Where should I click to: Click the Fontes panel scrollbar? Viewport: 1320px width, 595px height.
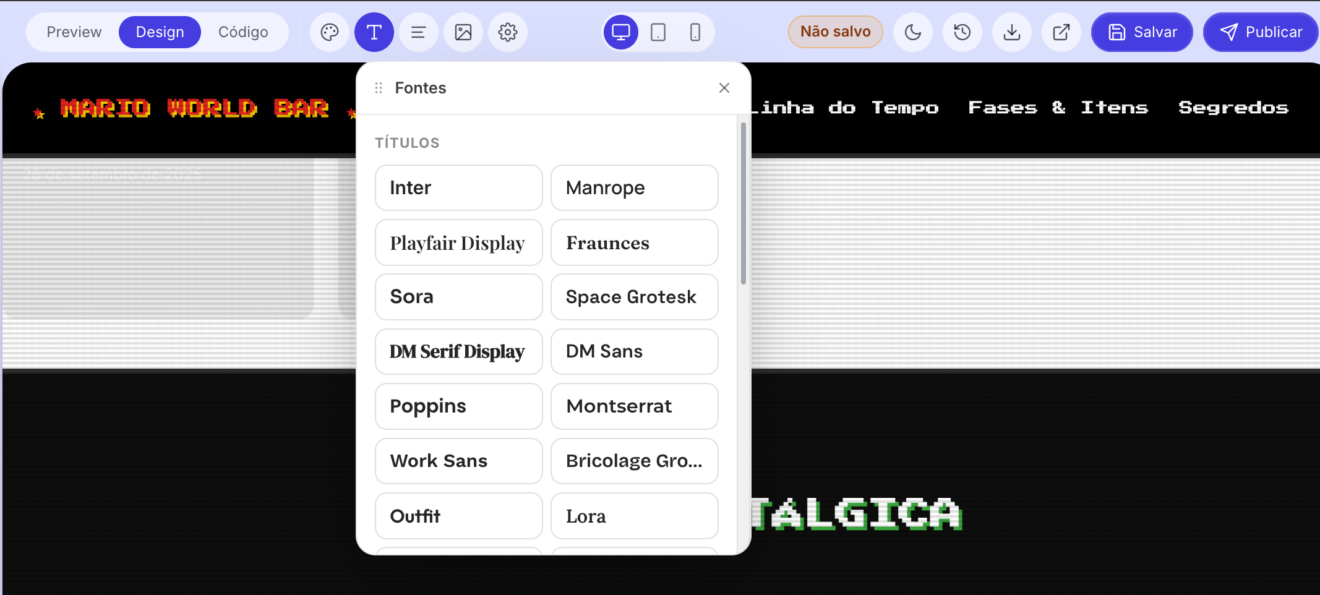(x=743, y=204)
